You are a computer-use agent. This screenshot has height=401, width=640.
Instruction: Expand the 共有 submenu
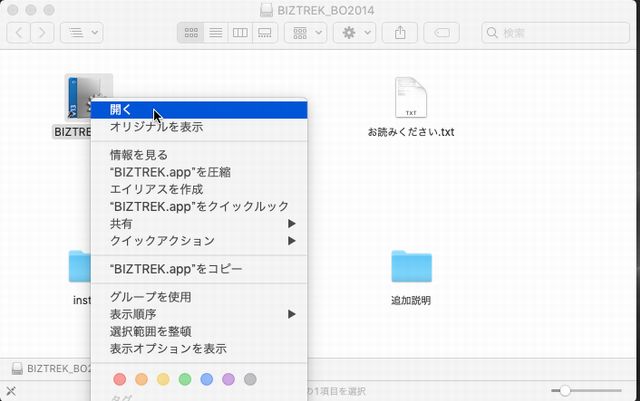(x=199, y=224)
